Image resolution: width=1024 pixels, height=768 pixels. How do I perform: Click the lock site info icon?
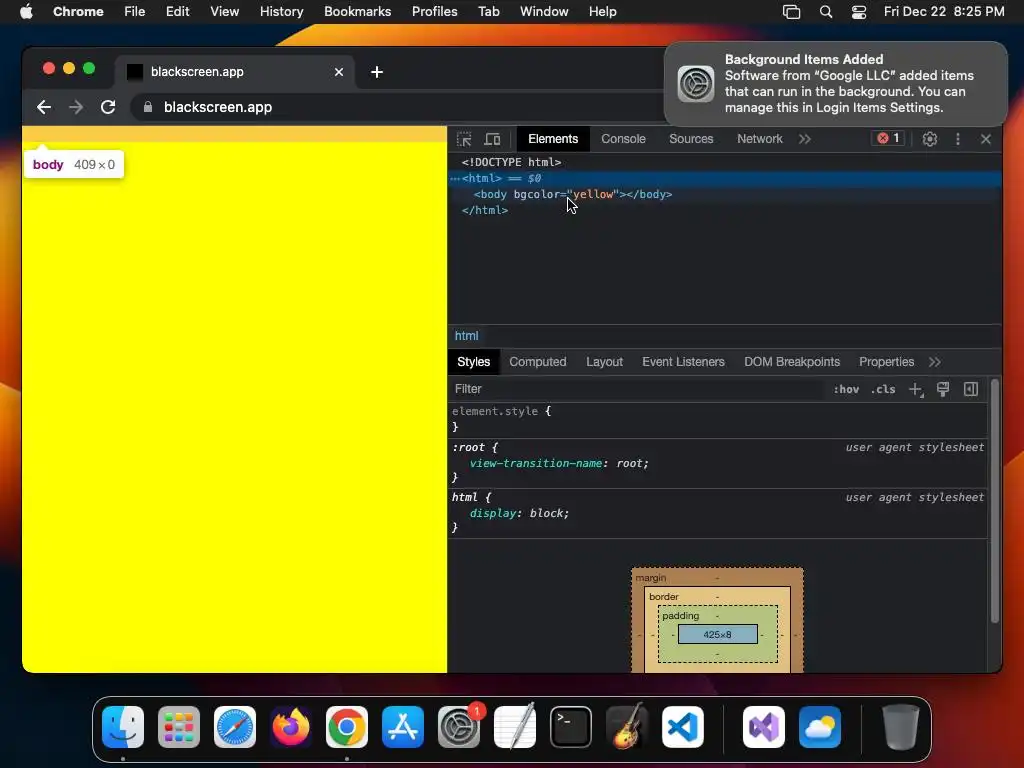pyautogui.click(x=148, y=107)
